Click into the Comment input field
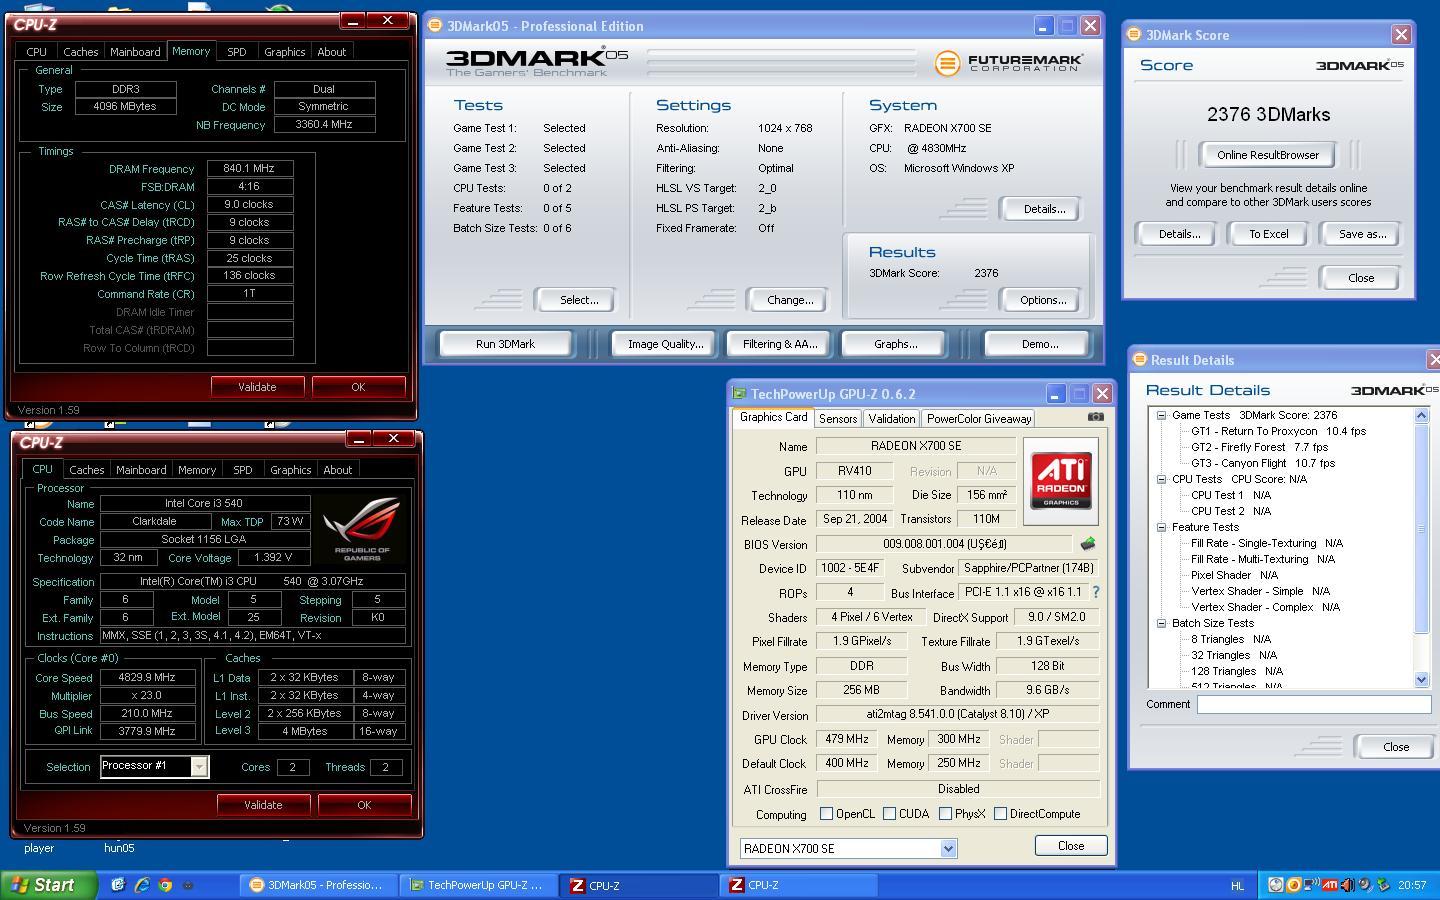The width and height of the screenshot is (1440, 900). coord(1314,704)
